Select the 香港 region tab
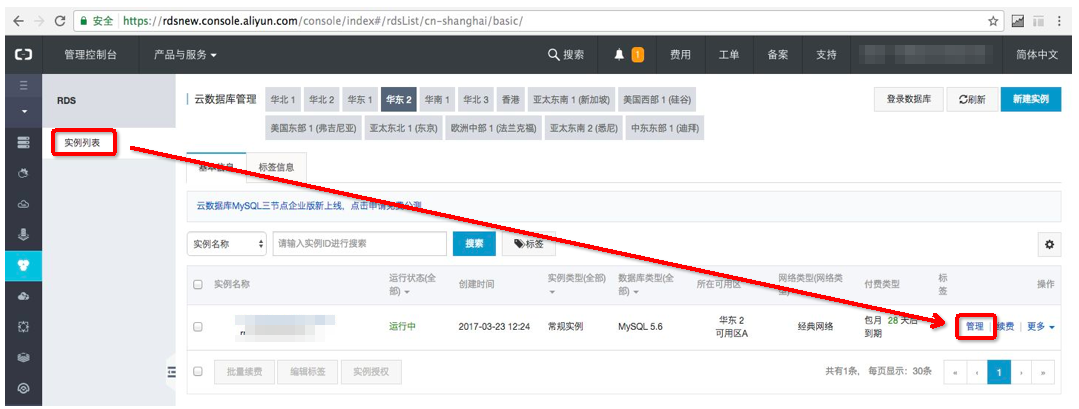Image resolution: width=1079 pixels, height=409 pixels. click(x=511, y=100)
